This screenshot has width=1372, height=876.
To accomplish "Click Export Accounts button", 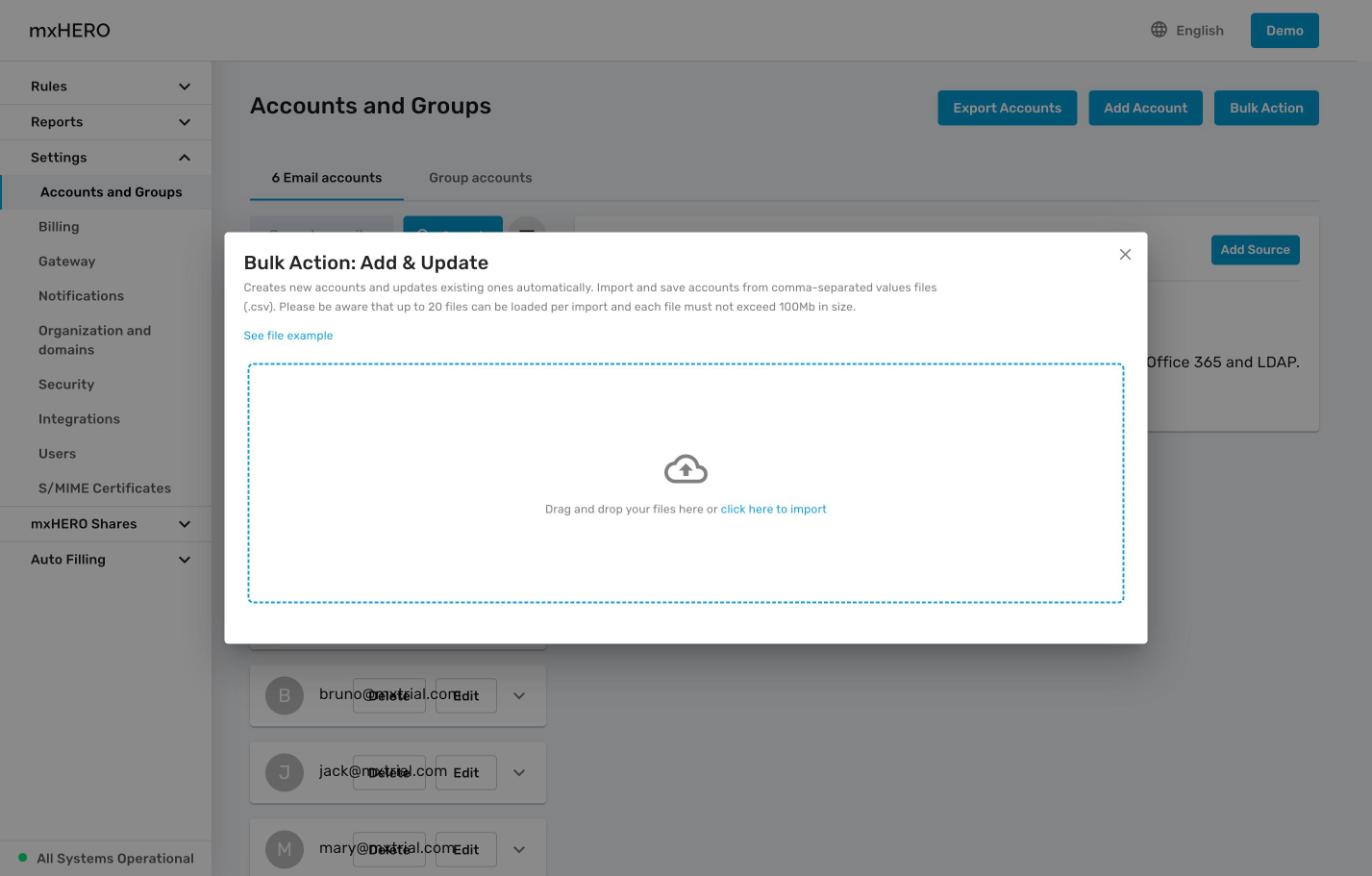I will (x=1007, y=108).
